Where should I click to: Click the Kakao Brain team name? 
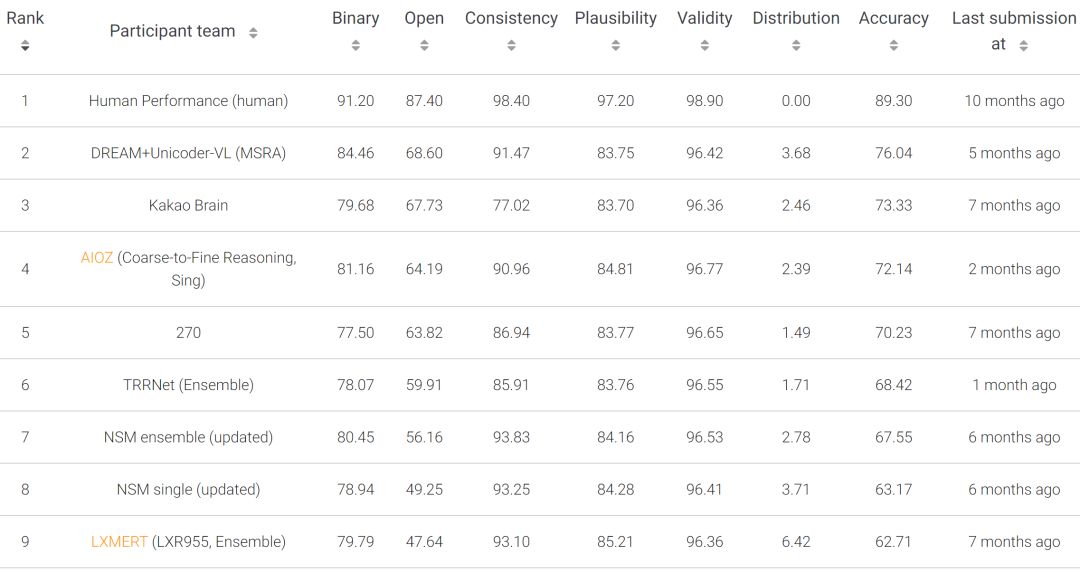188,205
